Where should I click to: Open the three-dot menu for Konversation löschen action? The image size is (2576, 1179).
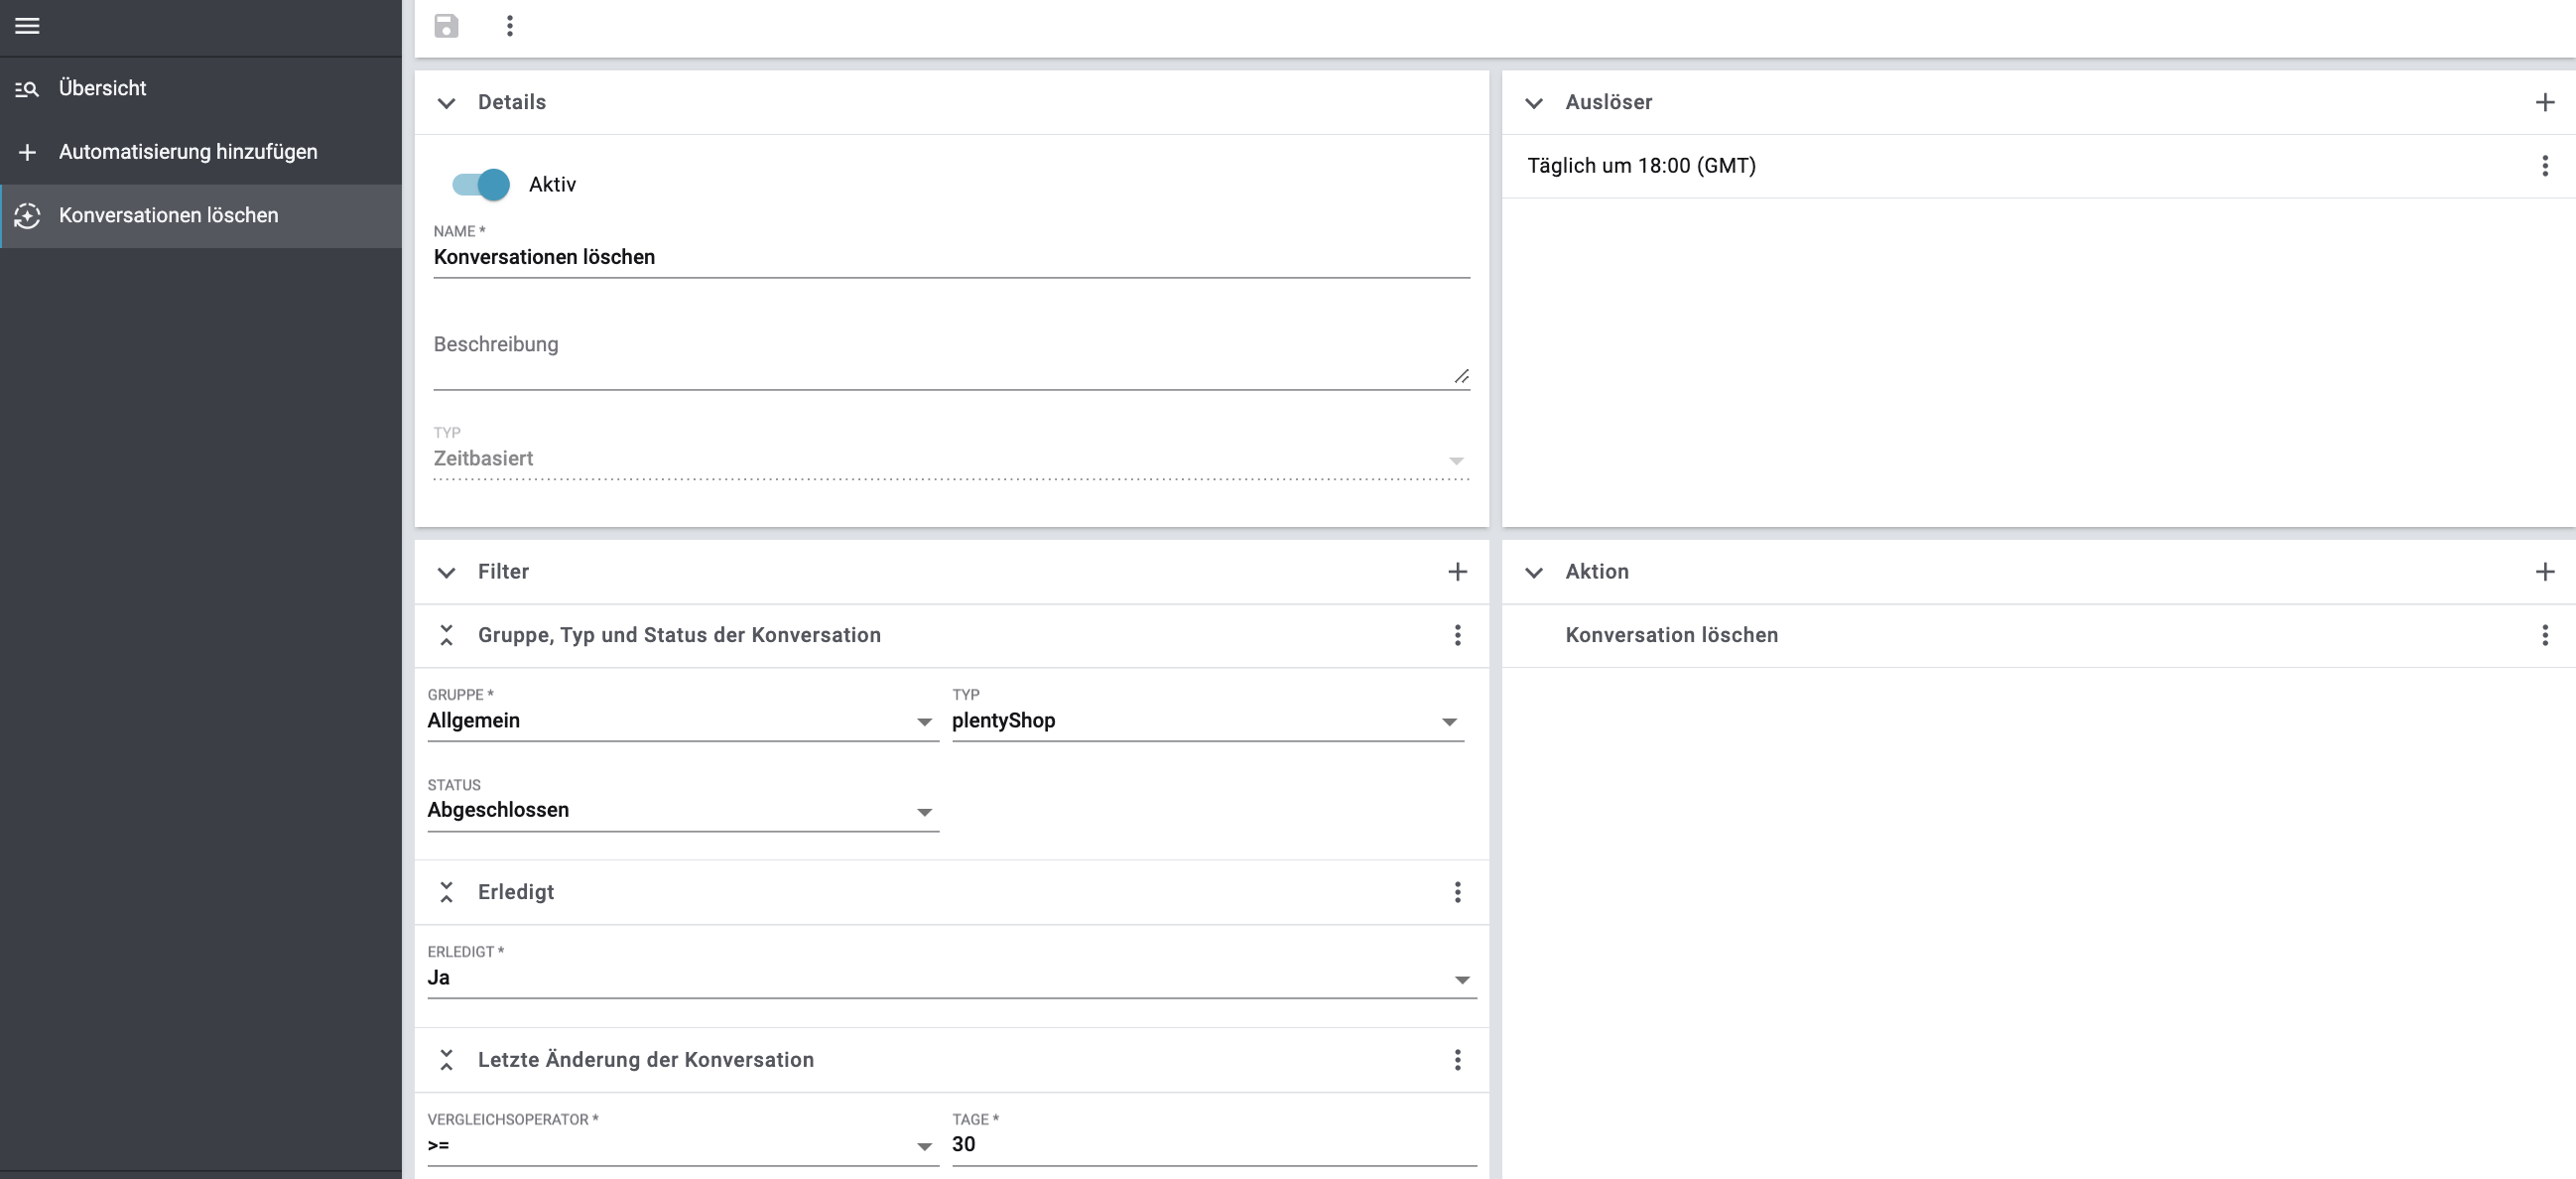(x=2545, y=635)
